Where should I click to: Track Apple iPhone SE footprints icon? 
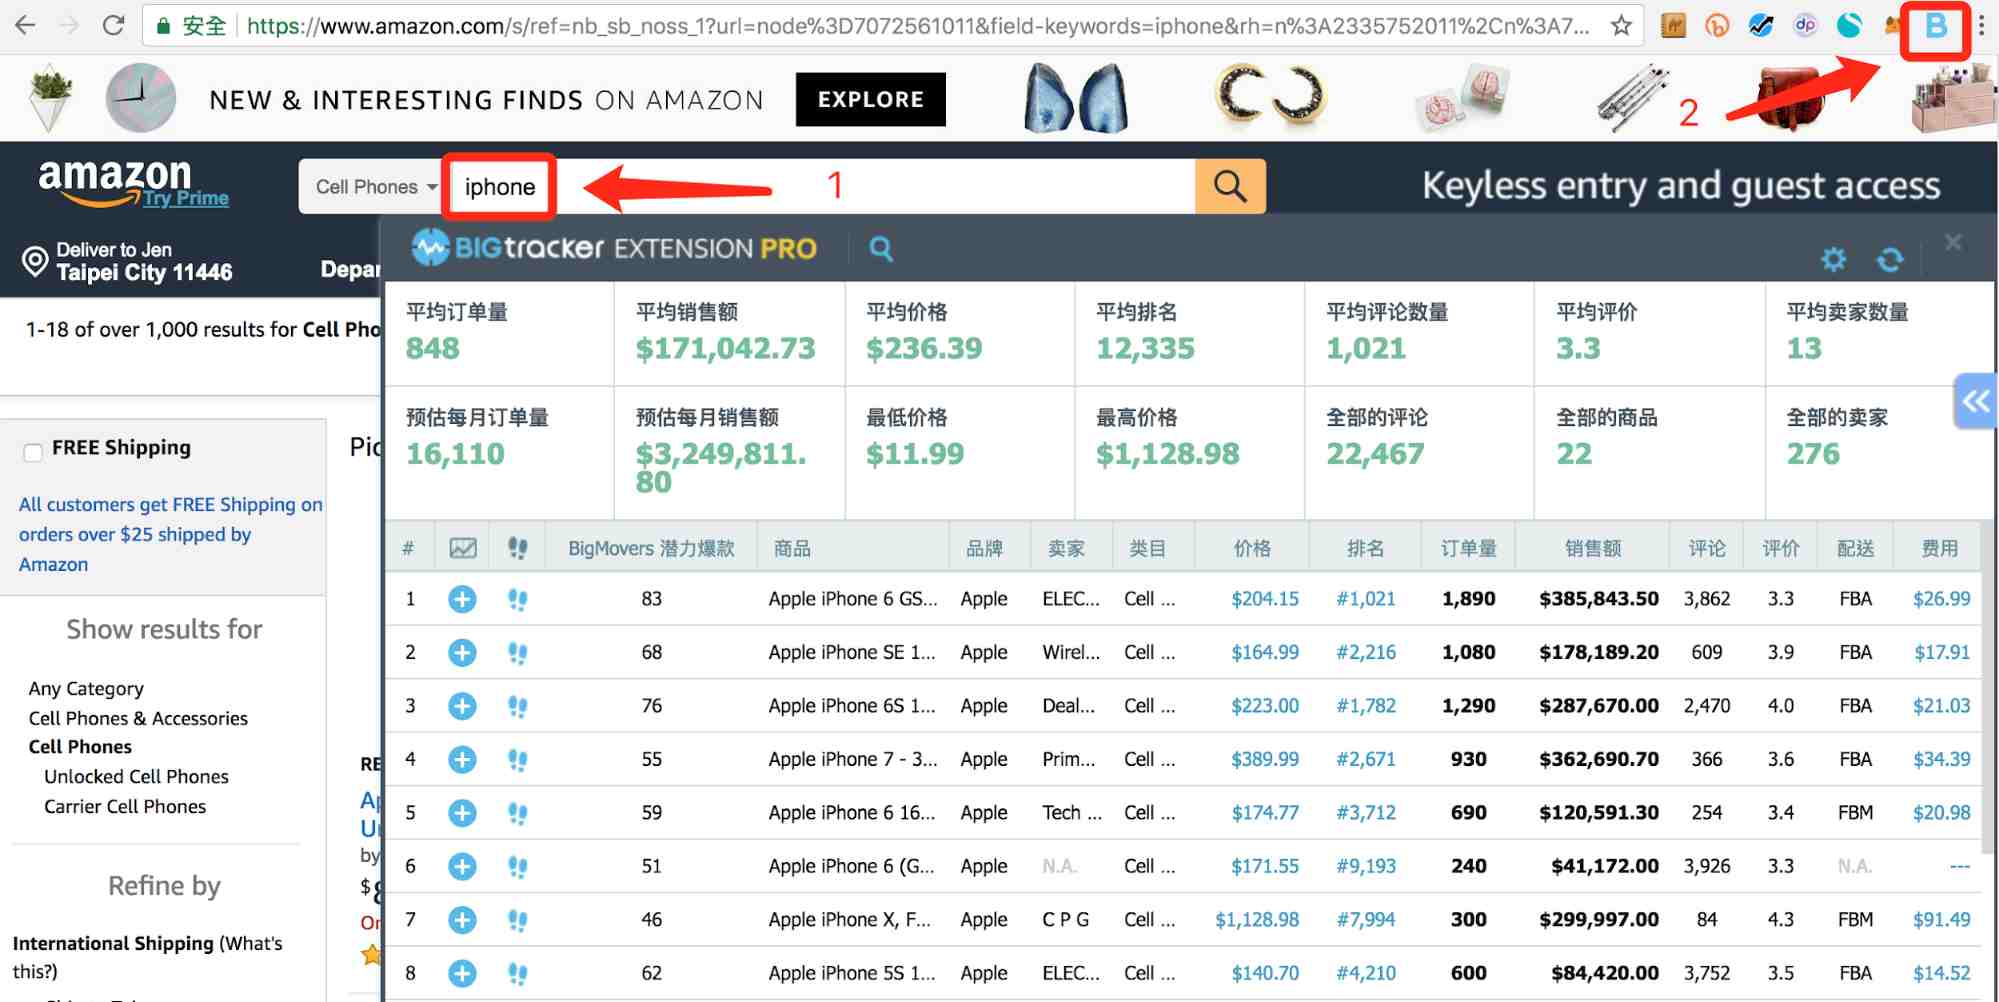point(517,653)
